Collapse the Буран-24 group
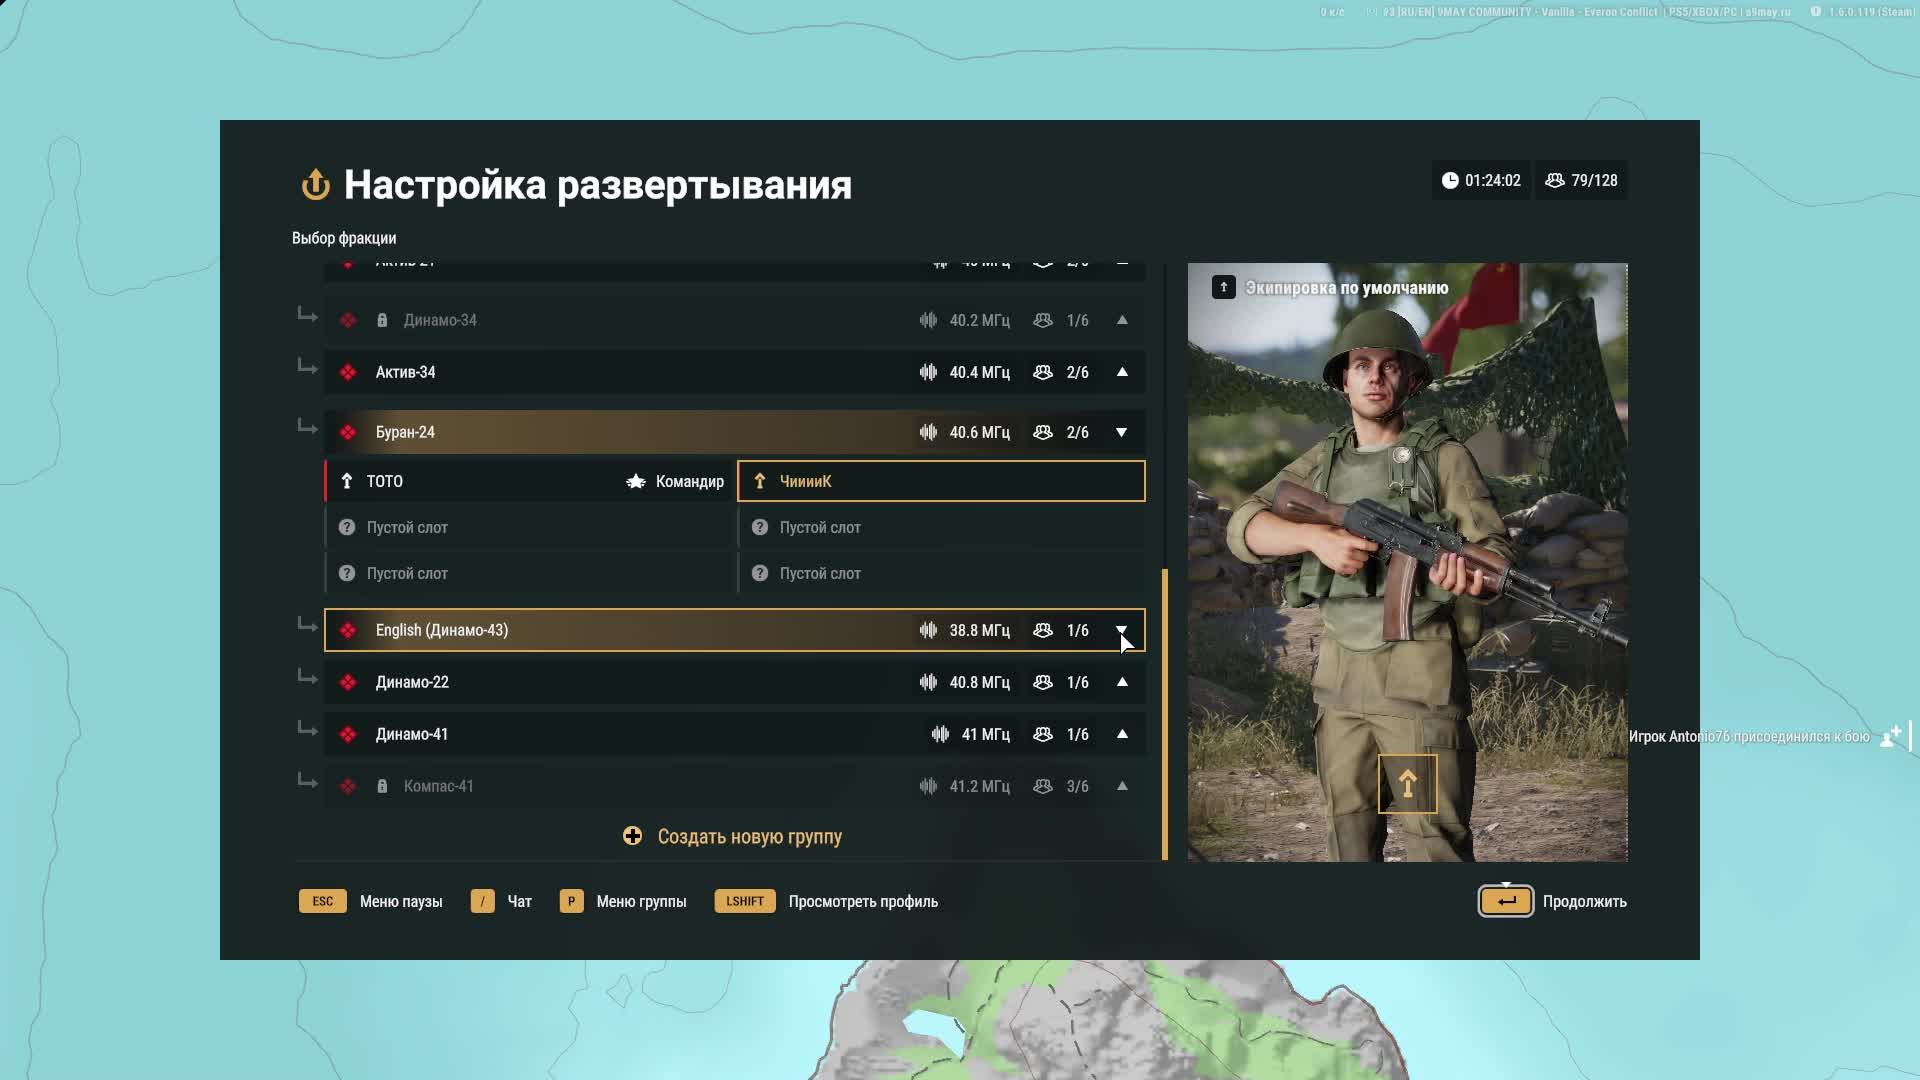 pyautogui.click(x=1122, y=432)
